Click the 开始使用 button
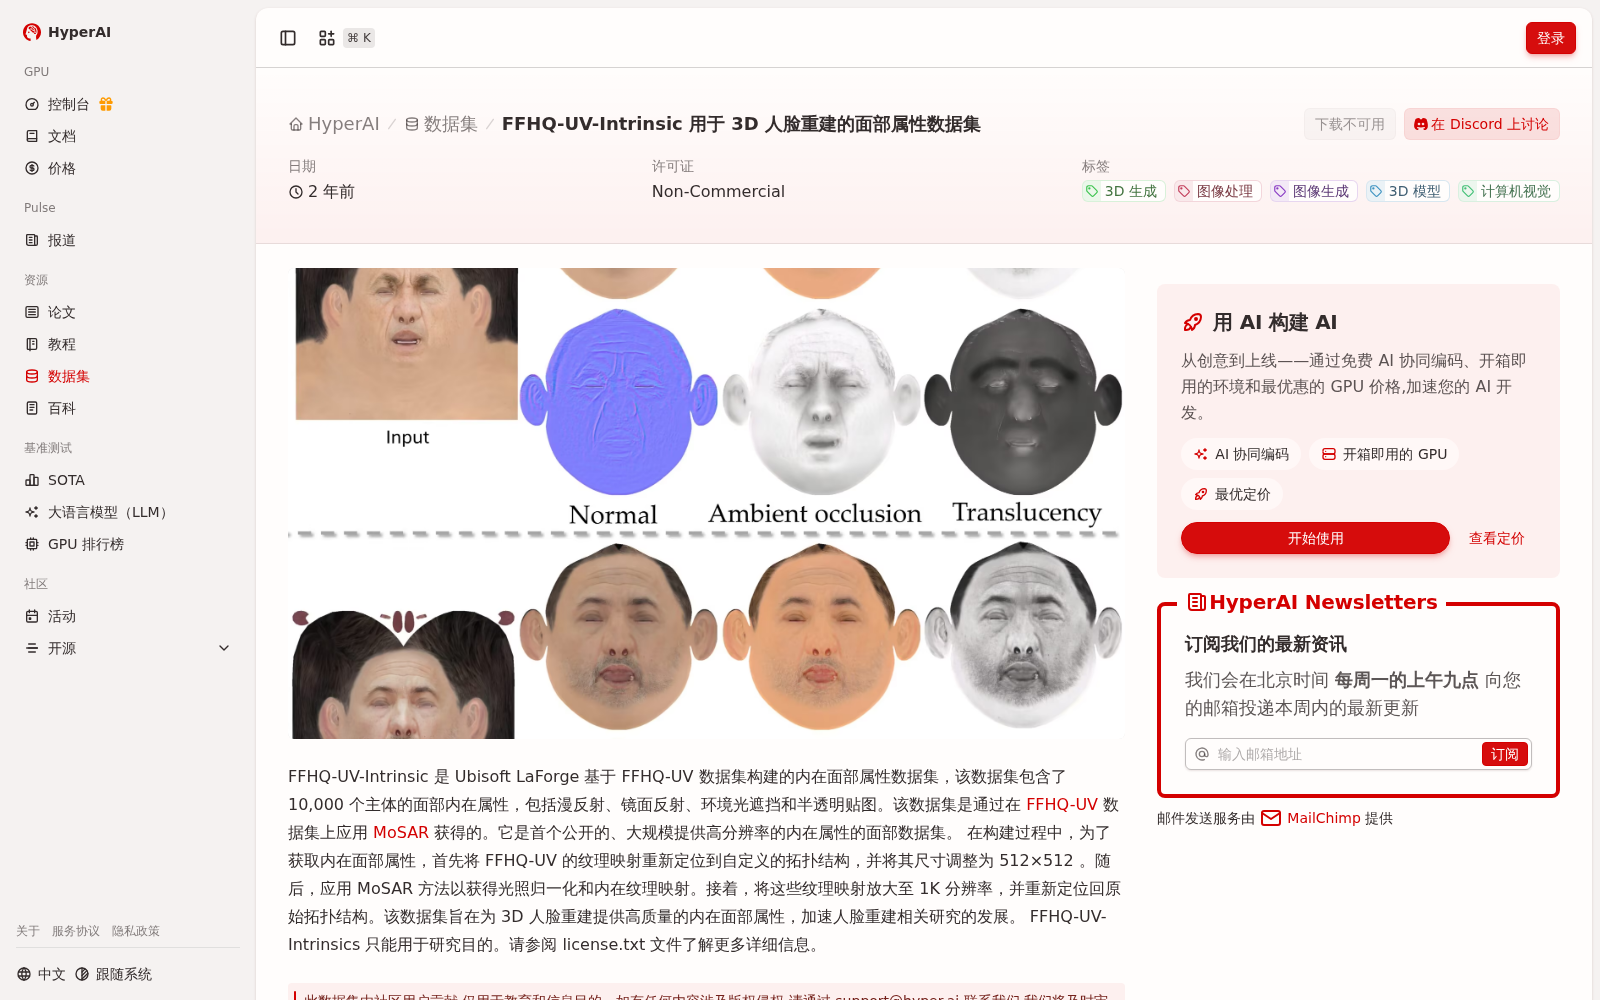This screenshot has width=1600, height=1000. coord(1315,538)
